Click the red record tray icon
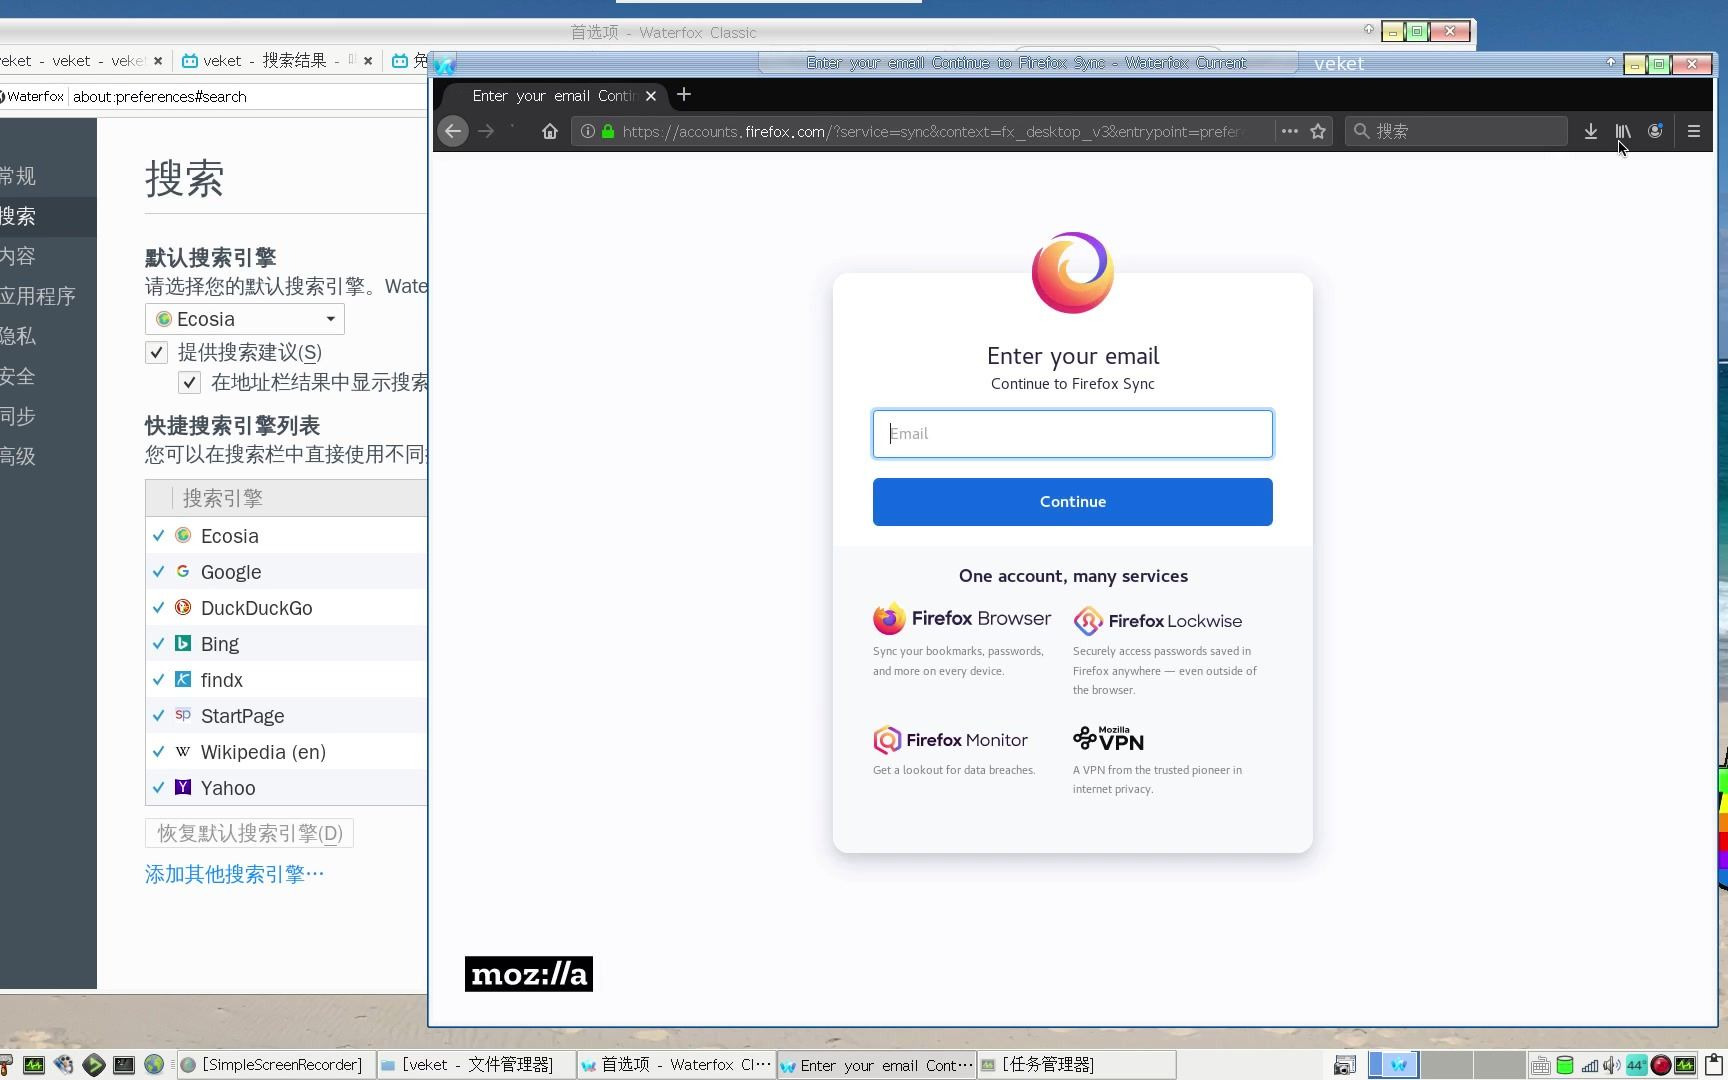 pos(1661,1065)
